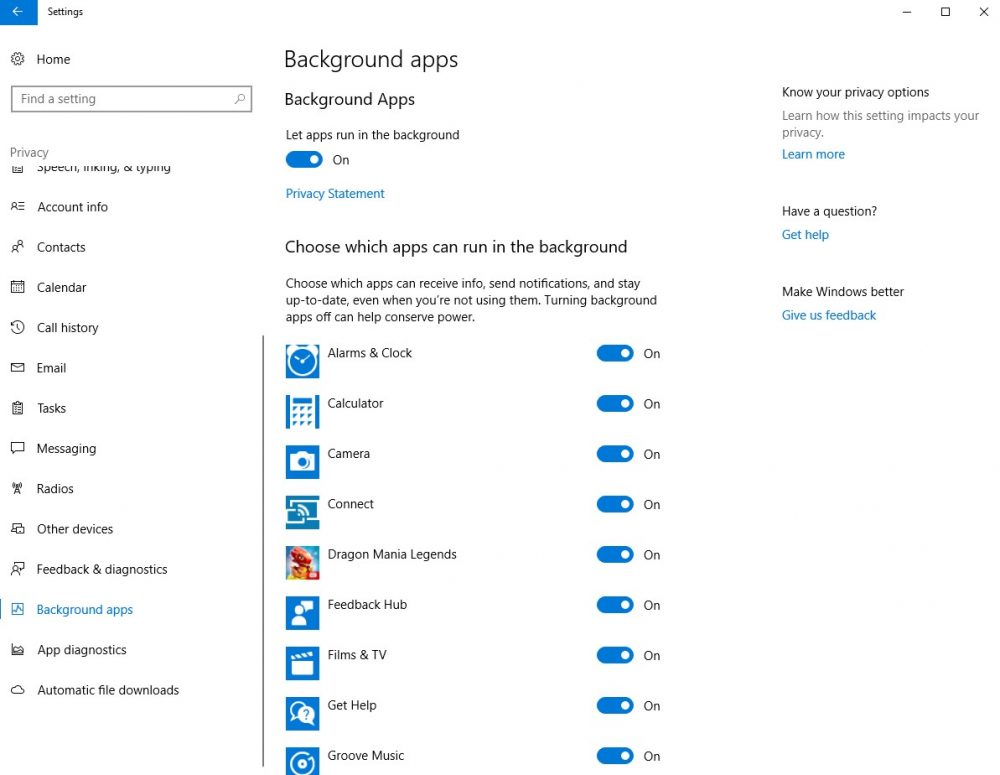Click the Connect app icon
Viewport: 1000px width, 775px height.
click(302, 512)
